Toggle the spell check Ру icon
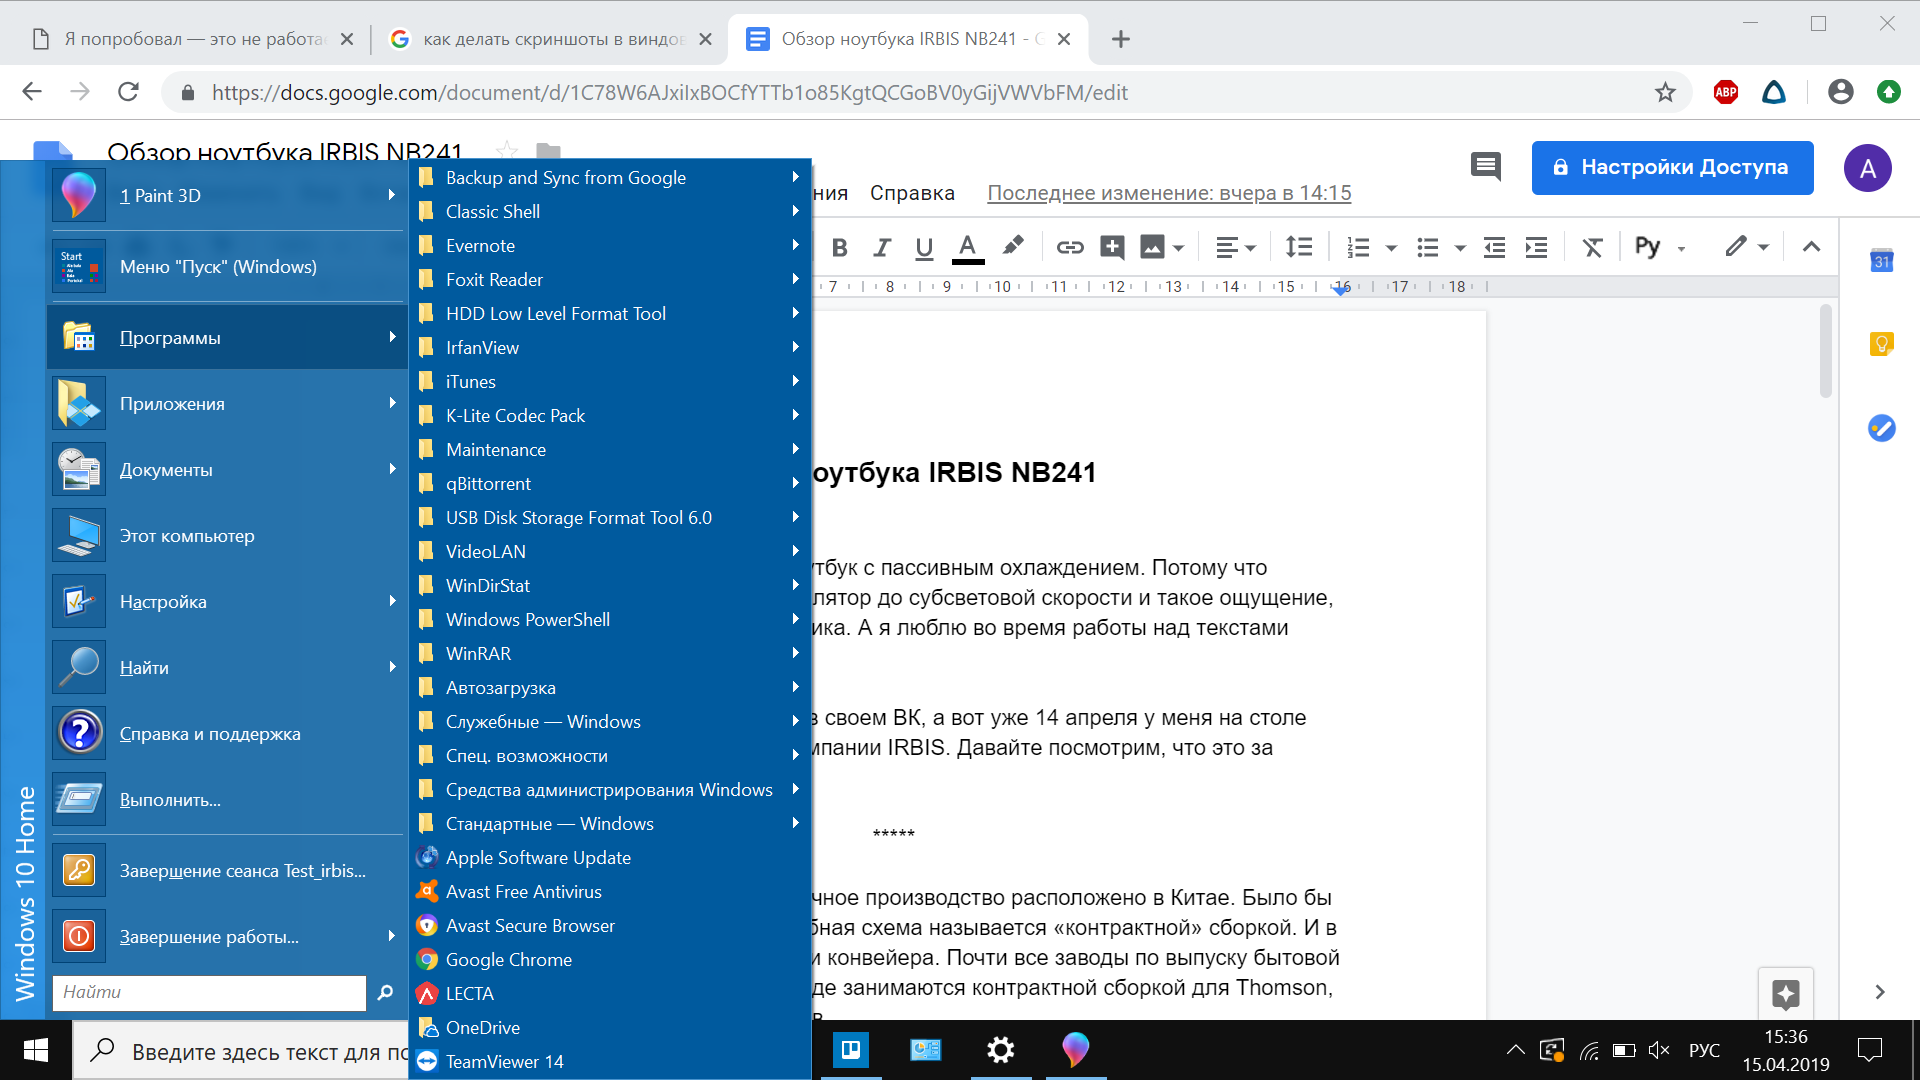Viewport: 1920px width, 1080px height. coord(1647,248)
